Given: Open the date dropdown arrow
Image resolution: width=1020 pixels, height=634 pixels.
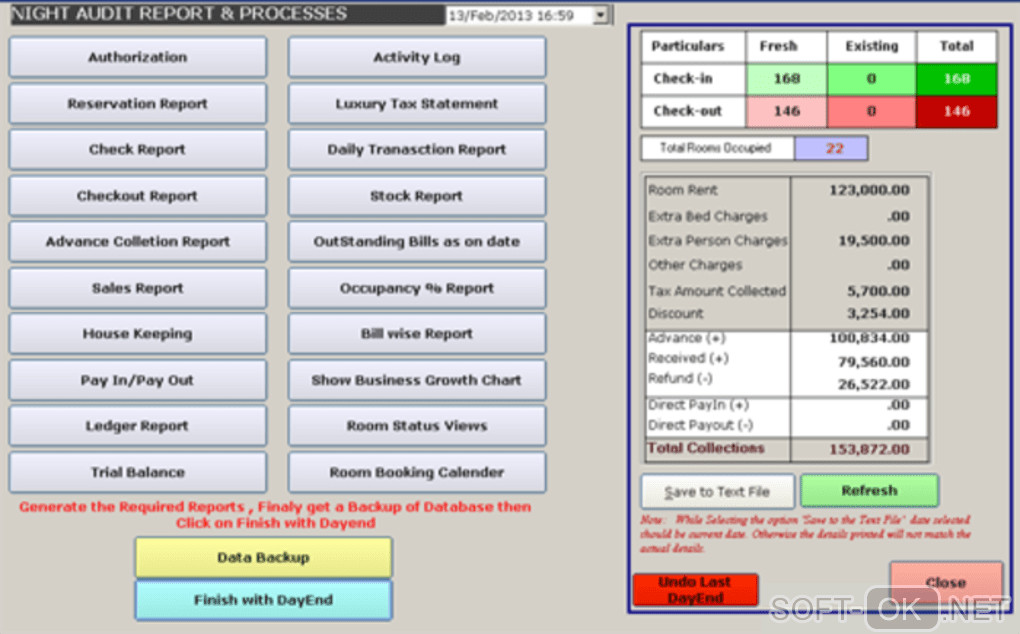Looking at the screenshot, I should (600, 14).
